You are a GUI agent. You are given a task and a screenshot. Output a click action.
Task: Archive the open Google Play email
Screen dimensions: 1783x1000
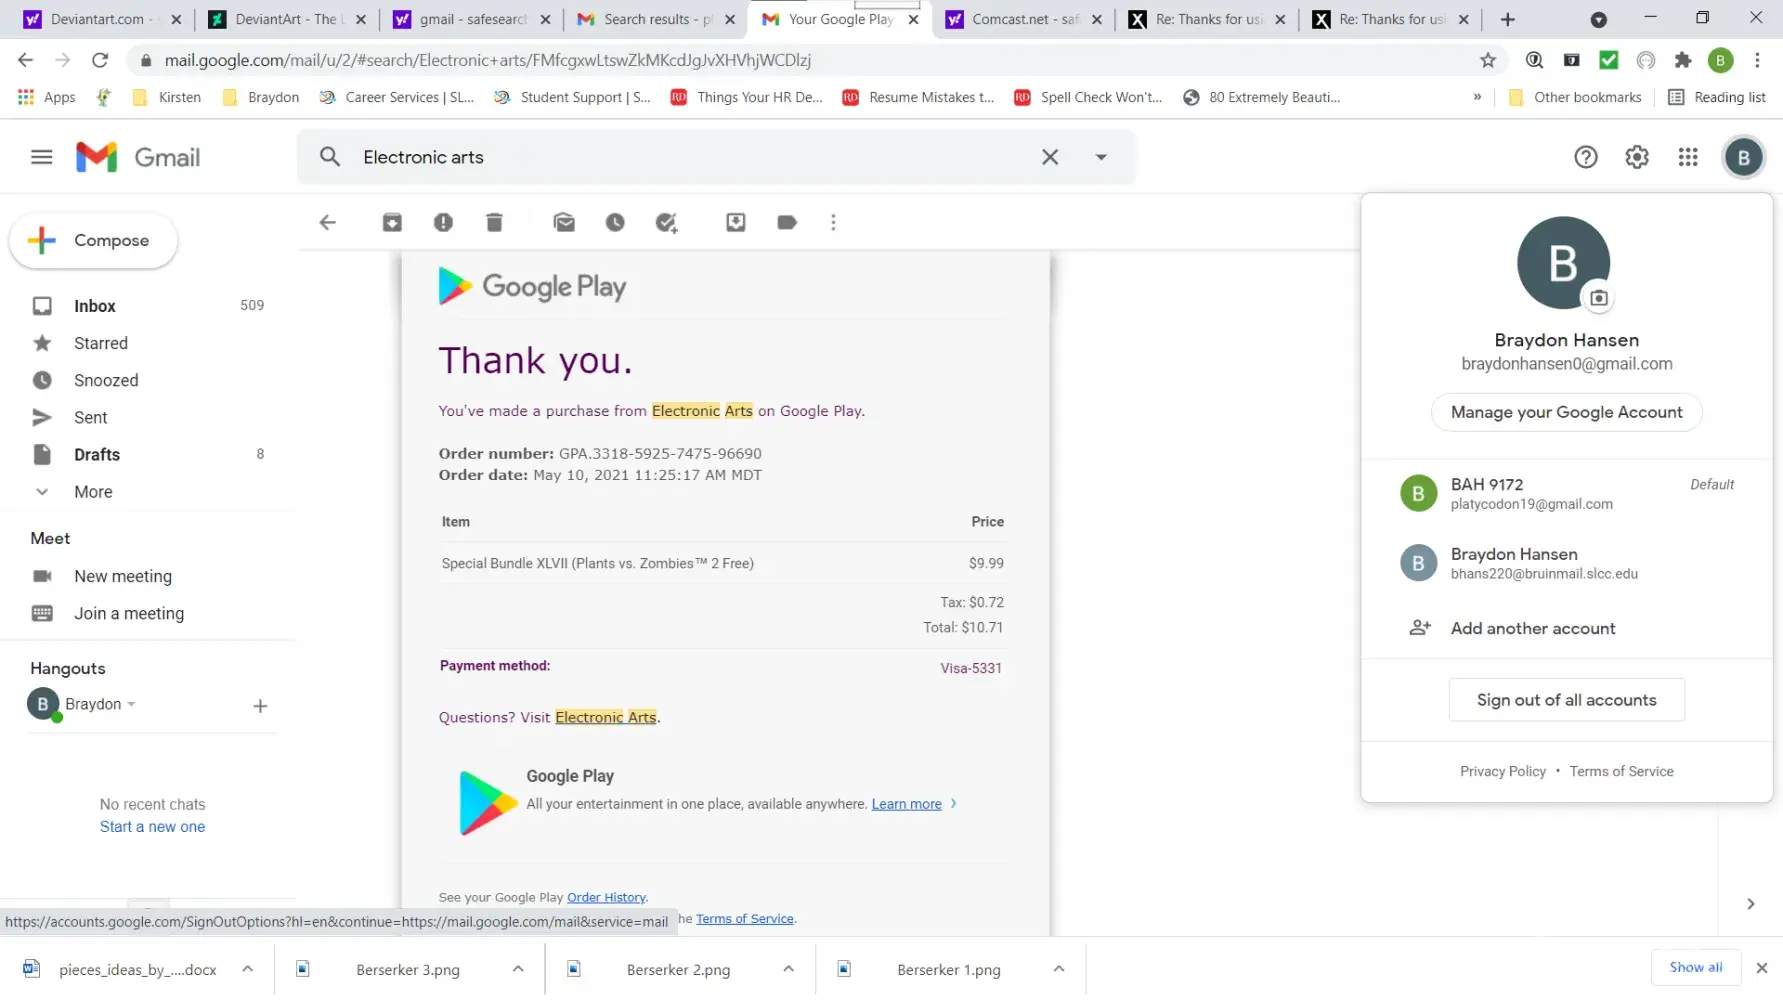[392, 223]
